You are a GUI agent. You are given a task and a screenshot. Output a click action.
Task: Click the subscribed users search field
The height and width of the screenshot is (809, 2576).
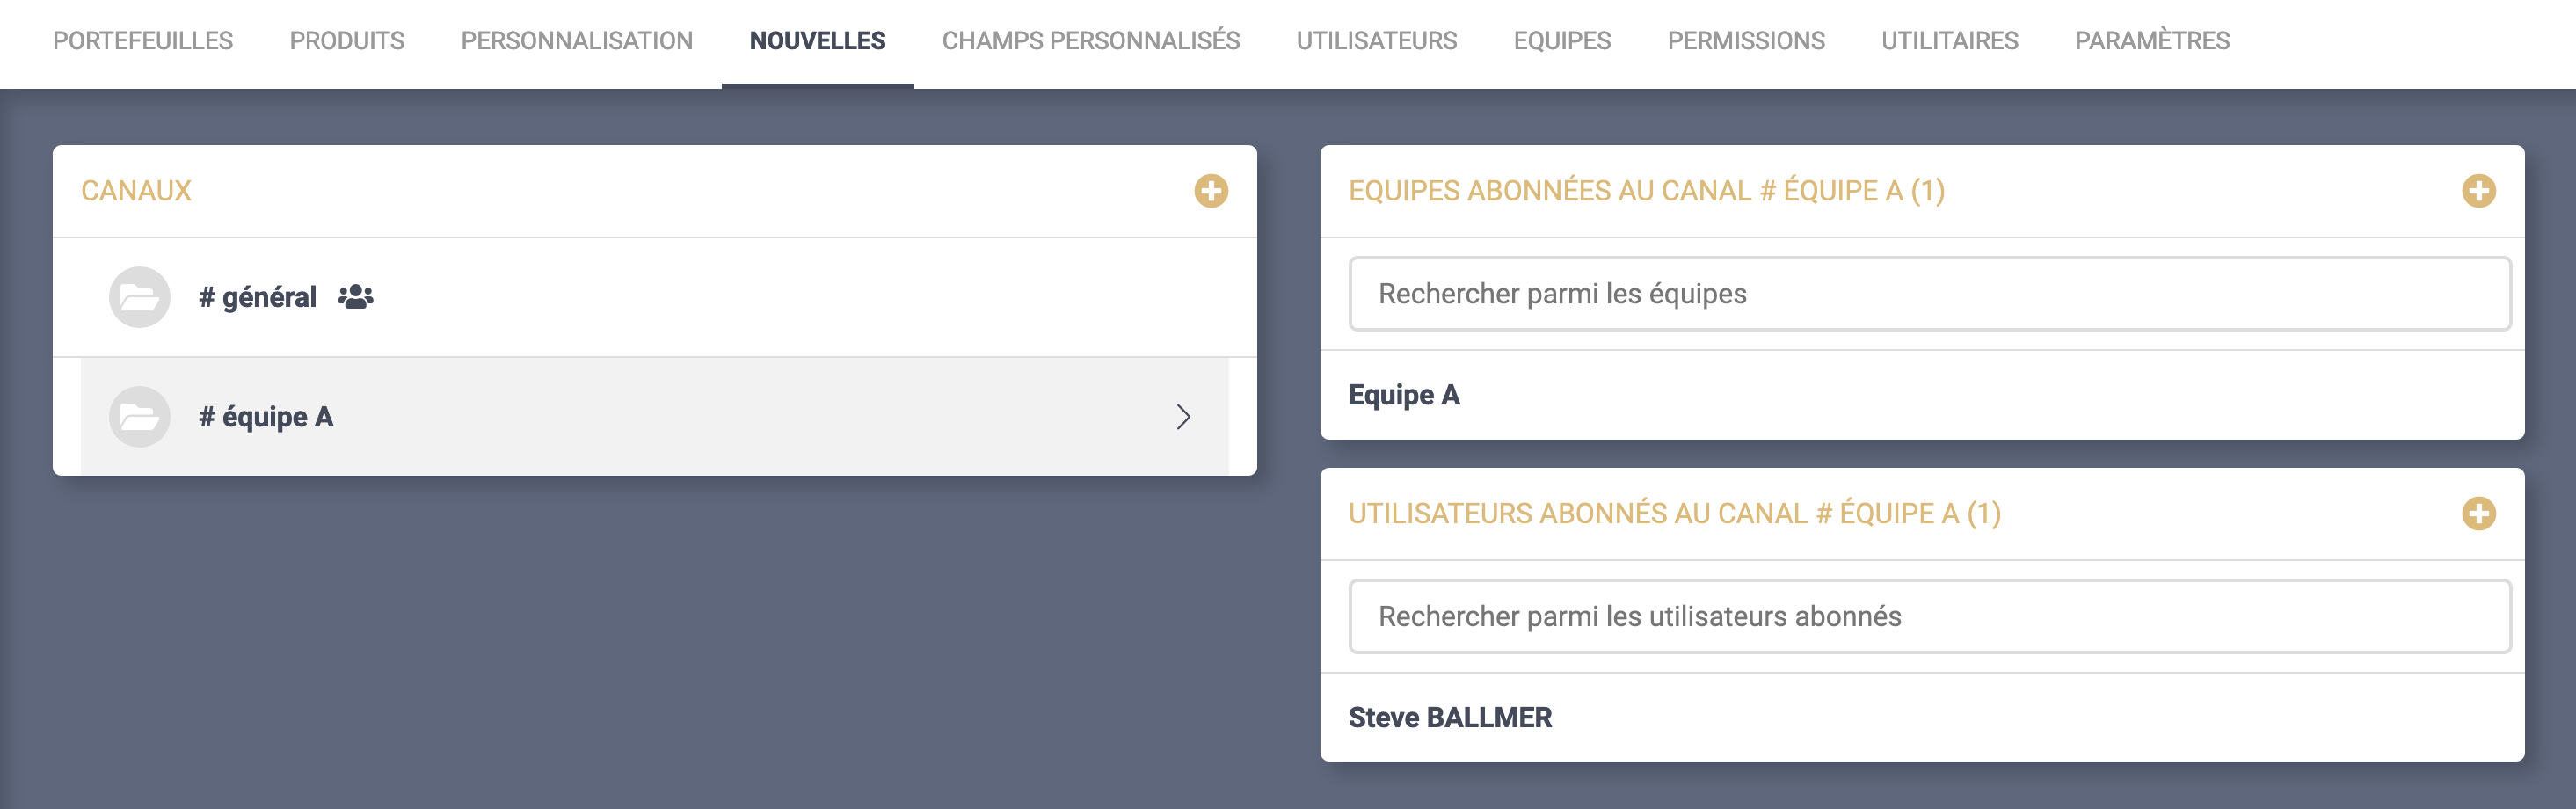pos(1930,616)
